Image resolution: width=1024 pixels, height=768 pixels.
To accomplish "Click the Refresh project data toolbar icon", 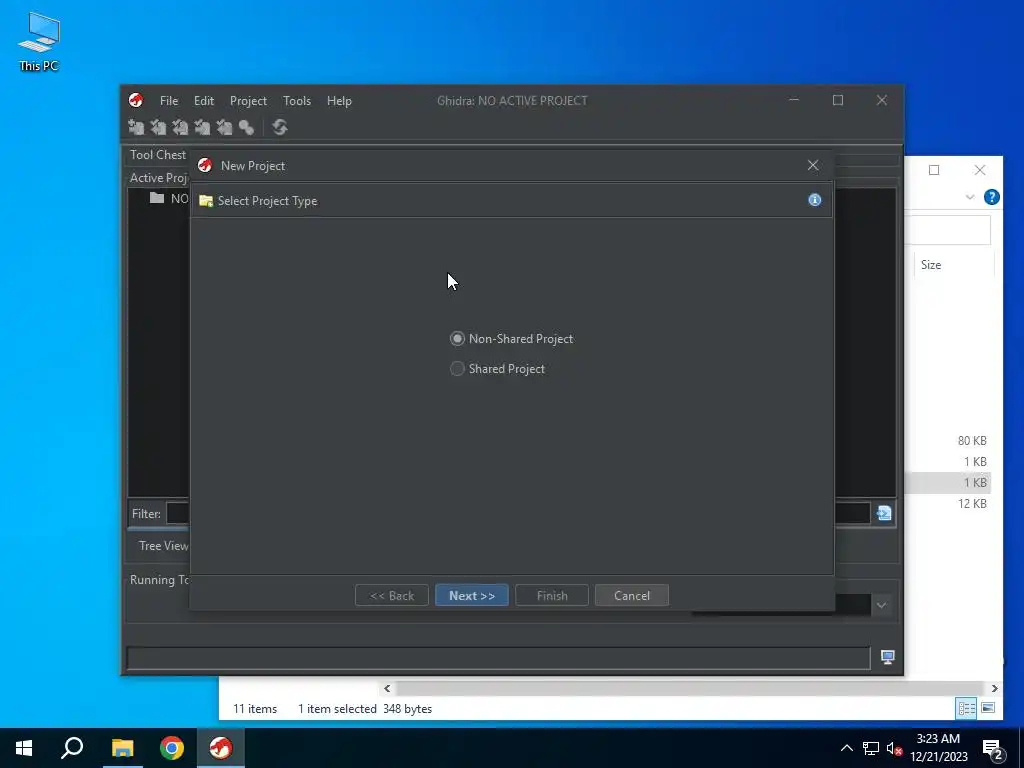I will click(x=280, y=127).
